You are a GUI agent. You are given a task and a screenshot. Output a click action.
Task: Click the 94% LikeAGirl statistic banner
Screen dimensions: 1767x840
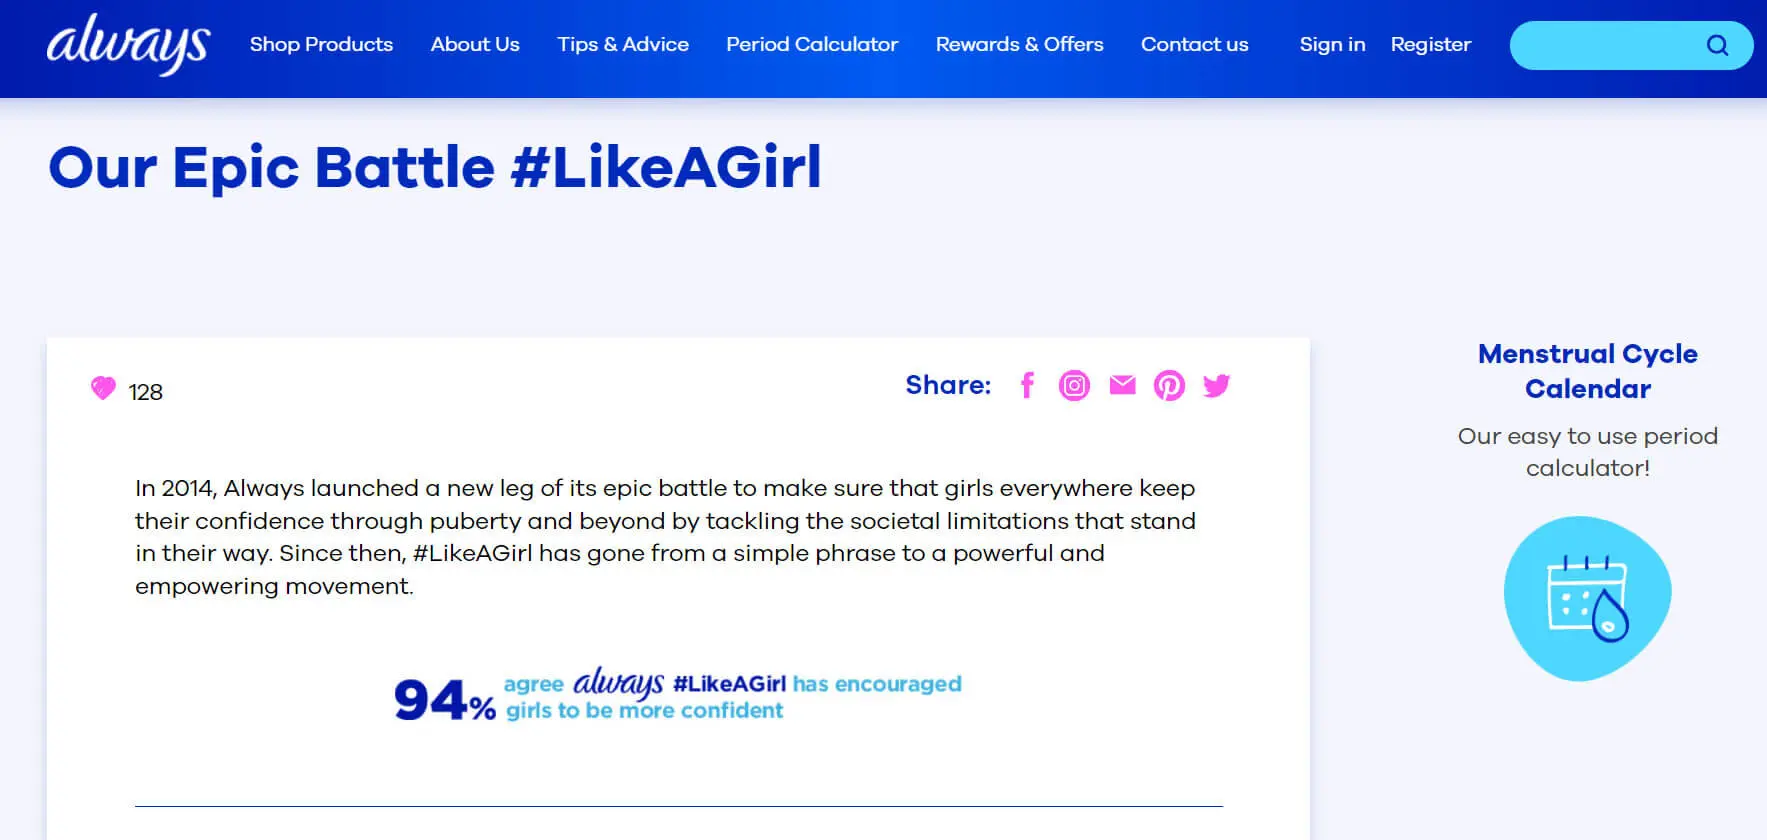point(678,695)
